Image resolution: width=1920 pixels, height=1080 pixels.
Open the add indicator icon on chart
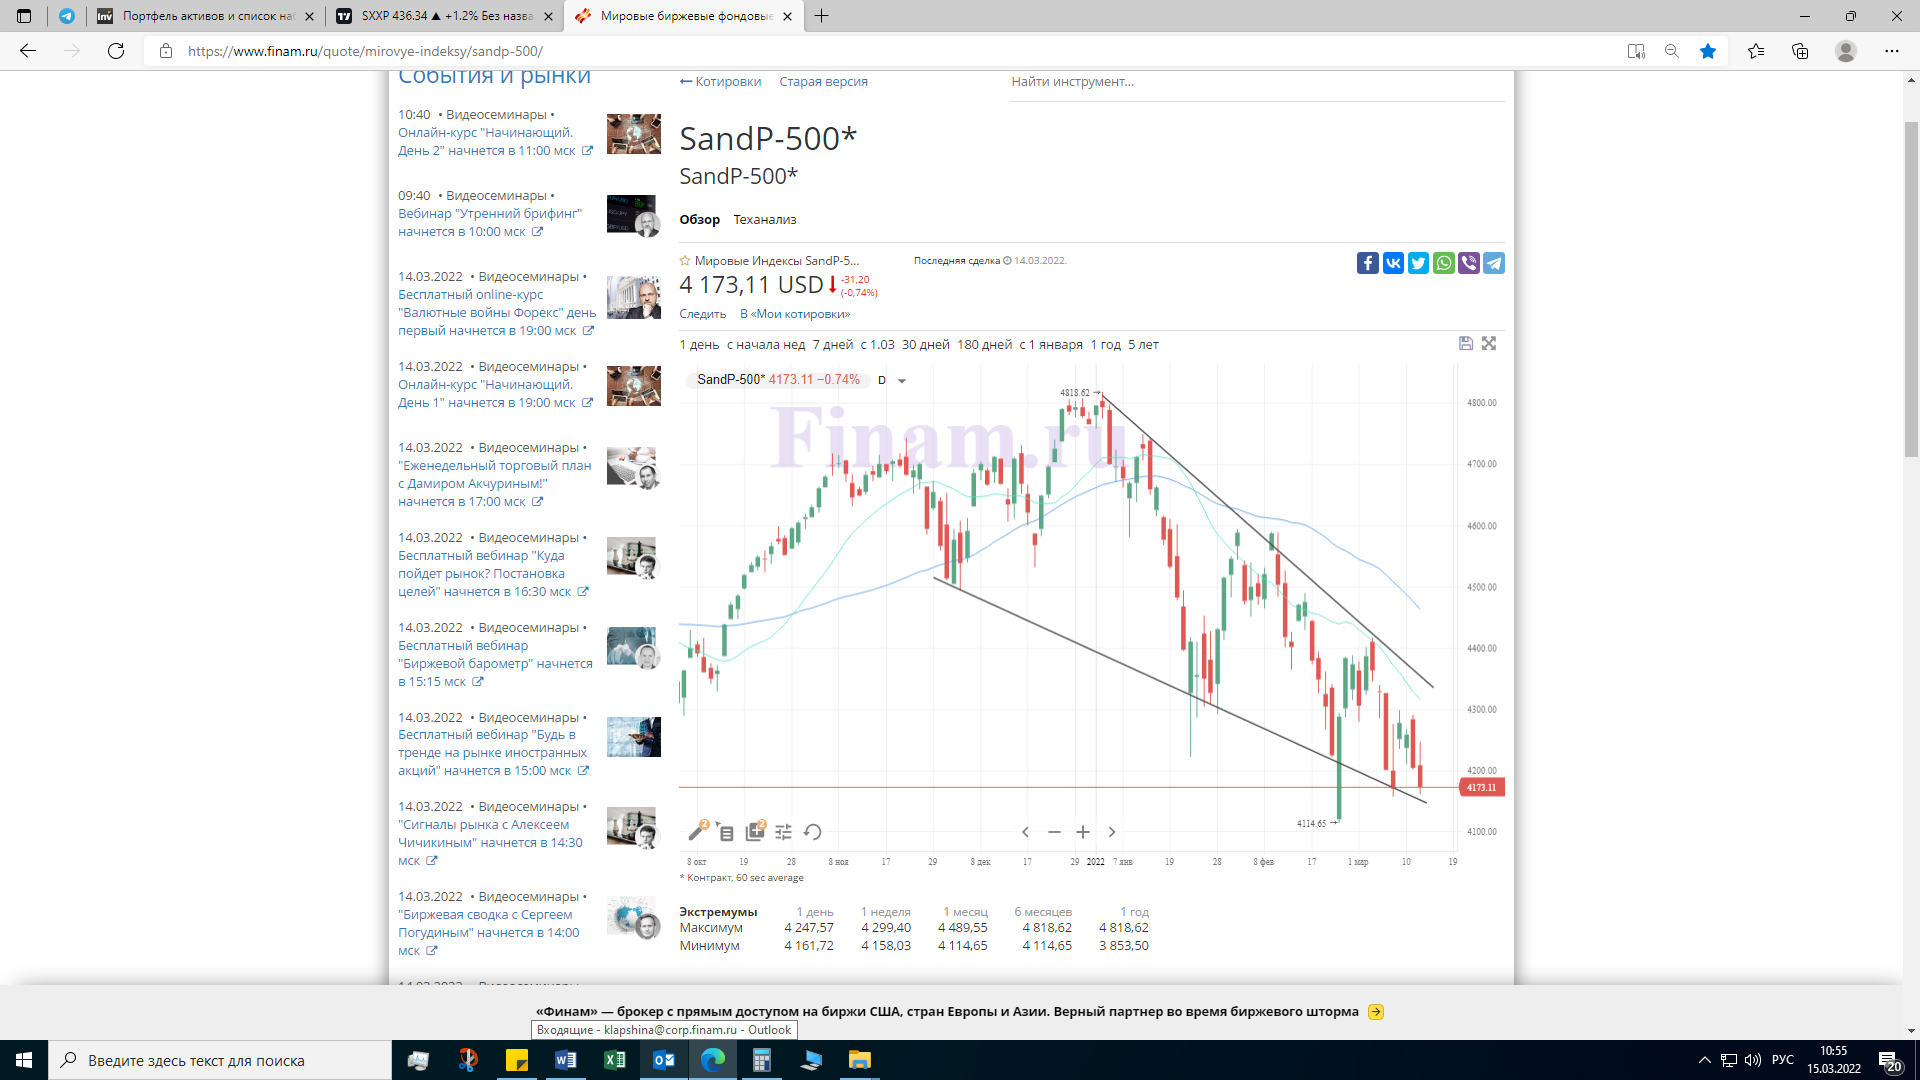click(755, 831)
